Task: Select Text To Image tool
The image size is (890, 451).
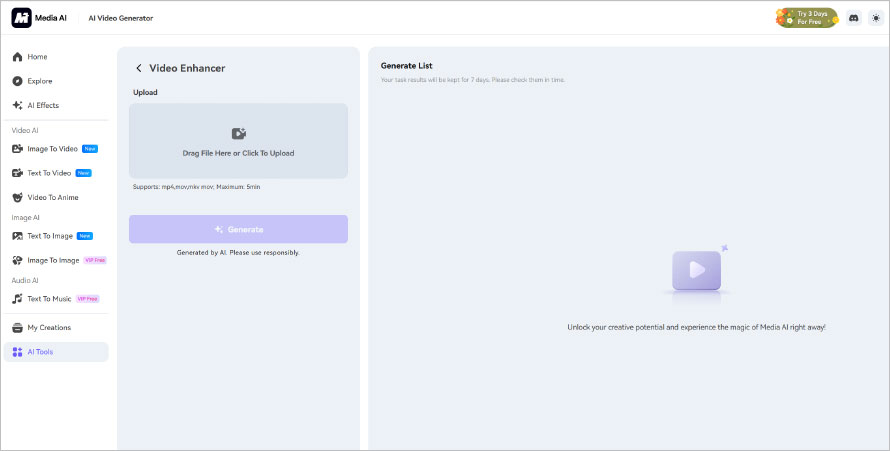Action: click(x=50, y=236)
